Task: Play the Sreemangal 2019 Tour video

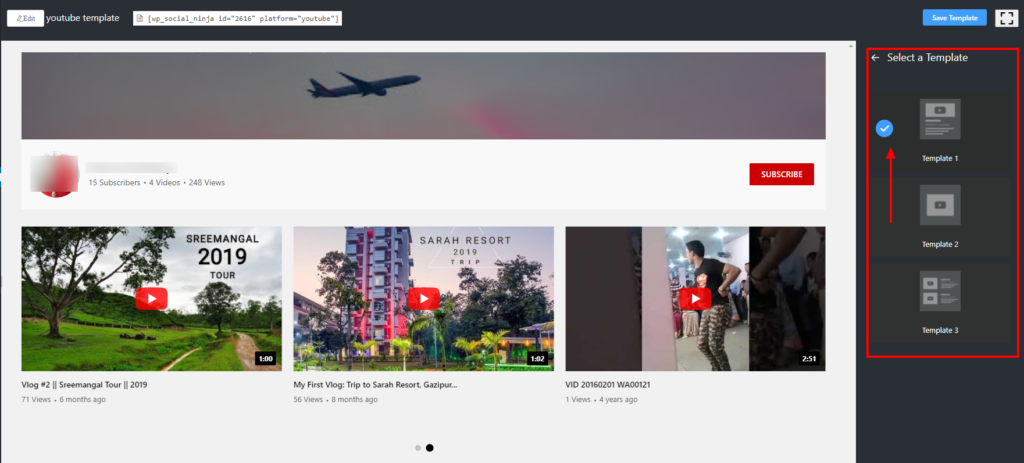Action: [x=151, y=298]
